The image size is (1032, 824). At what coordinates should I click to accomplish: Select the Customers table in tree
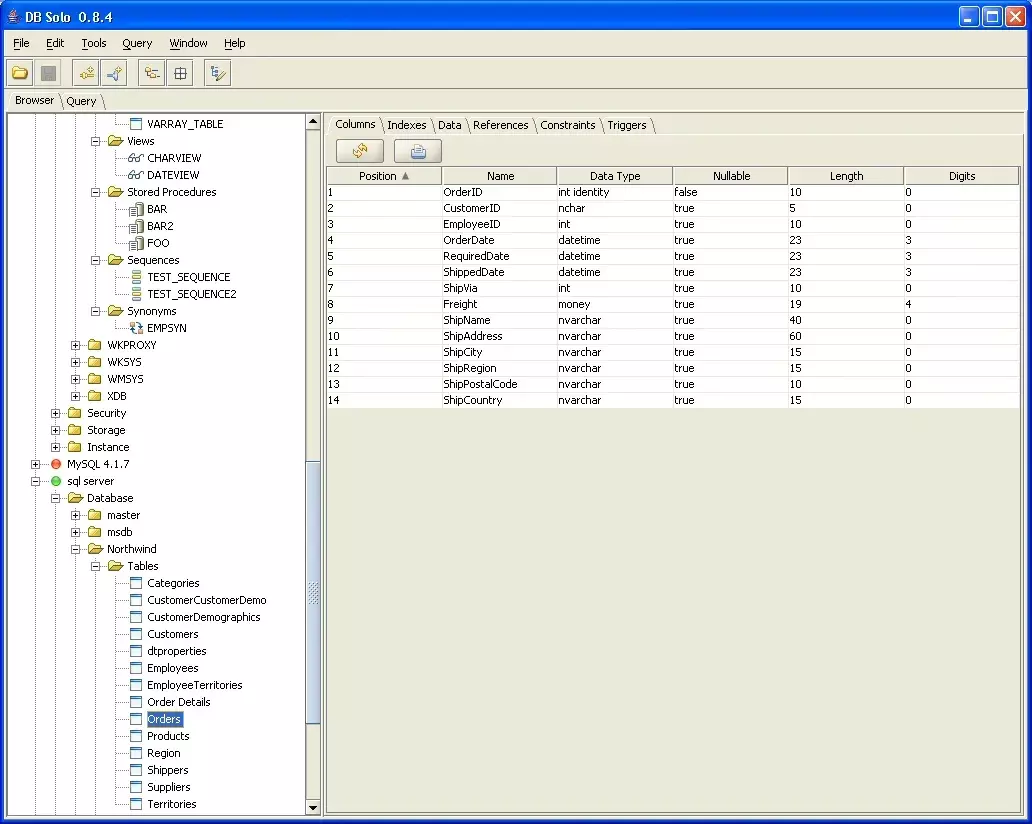pyautogui.click(x=173, y=634)
